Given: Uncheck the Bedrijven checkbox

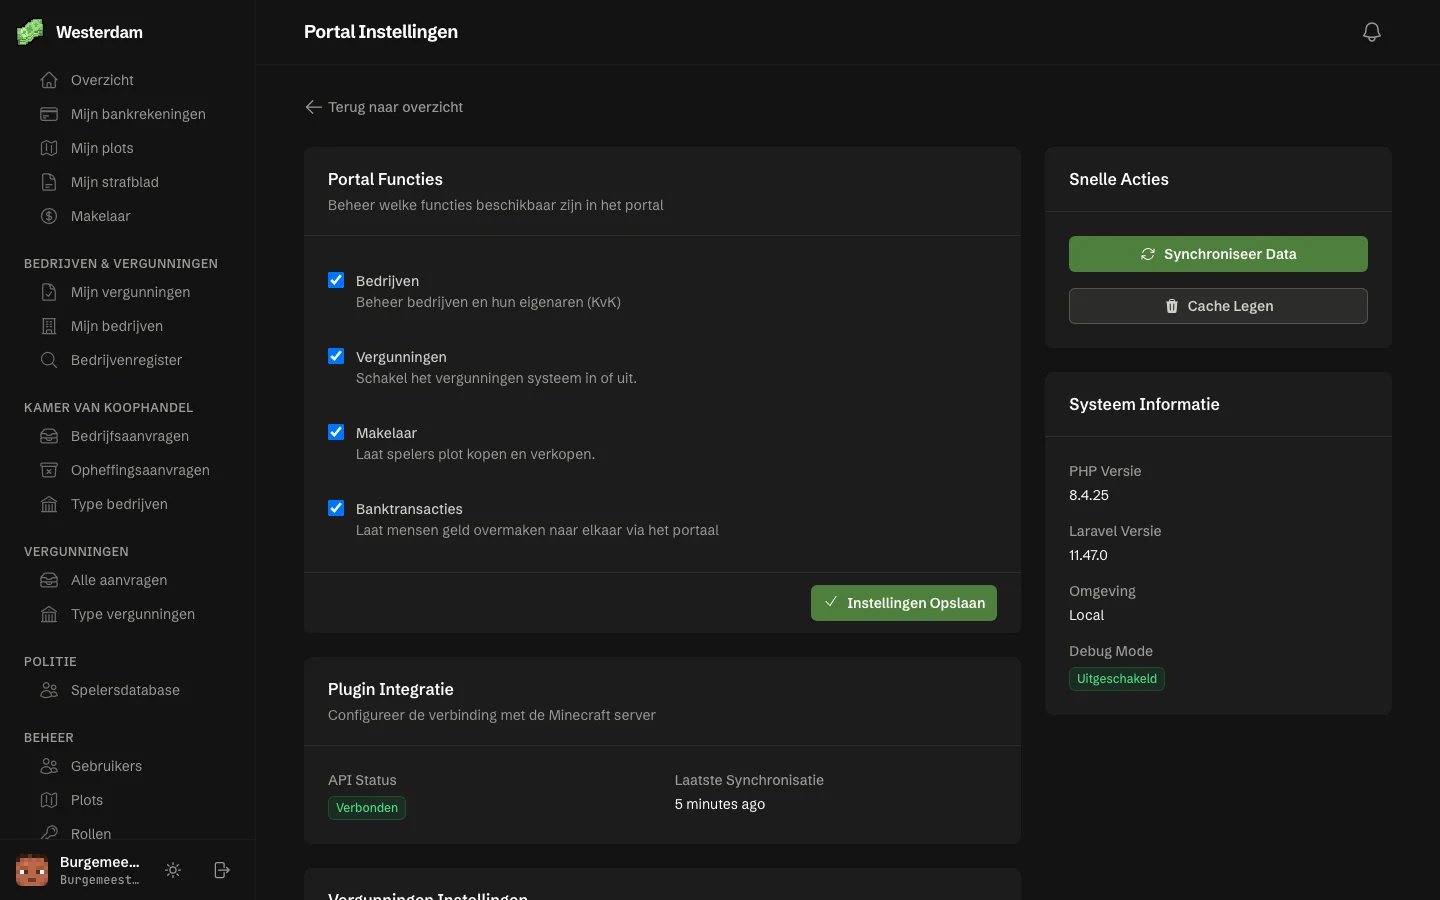Looking at the screenshot, I should 336,280.
